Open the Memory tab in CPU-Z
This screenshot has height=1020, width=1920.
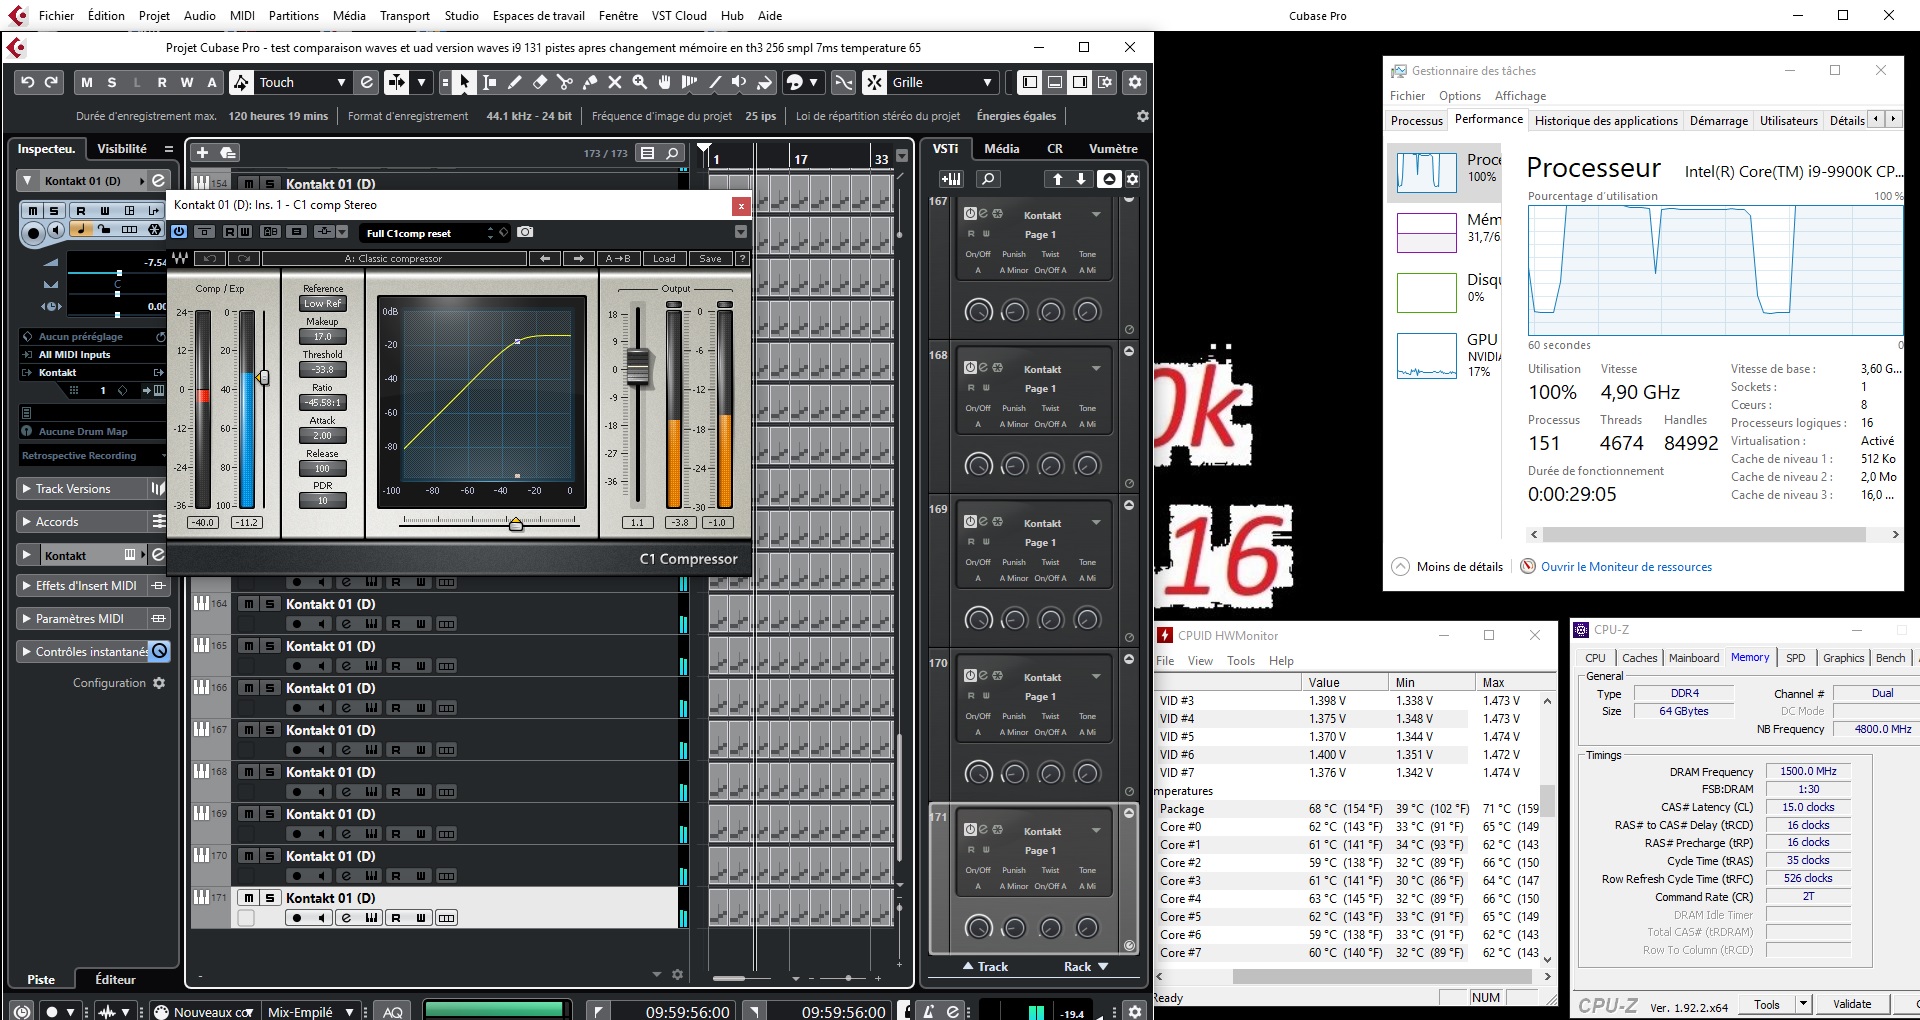pyautogui.click(x=1750, y=657)
